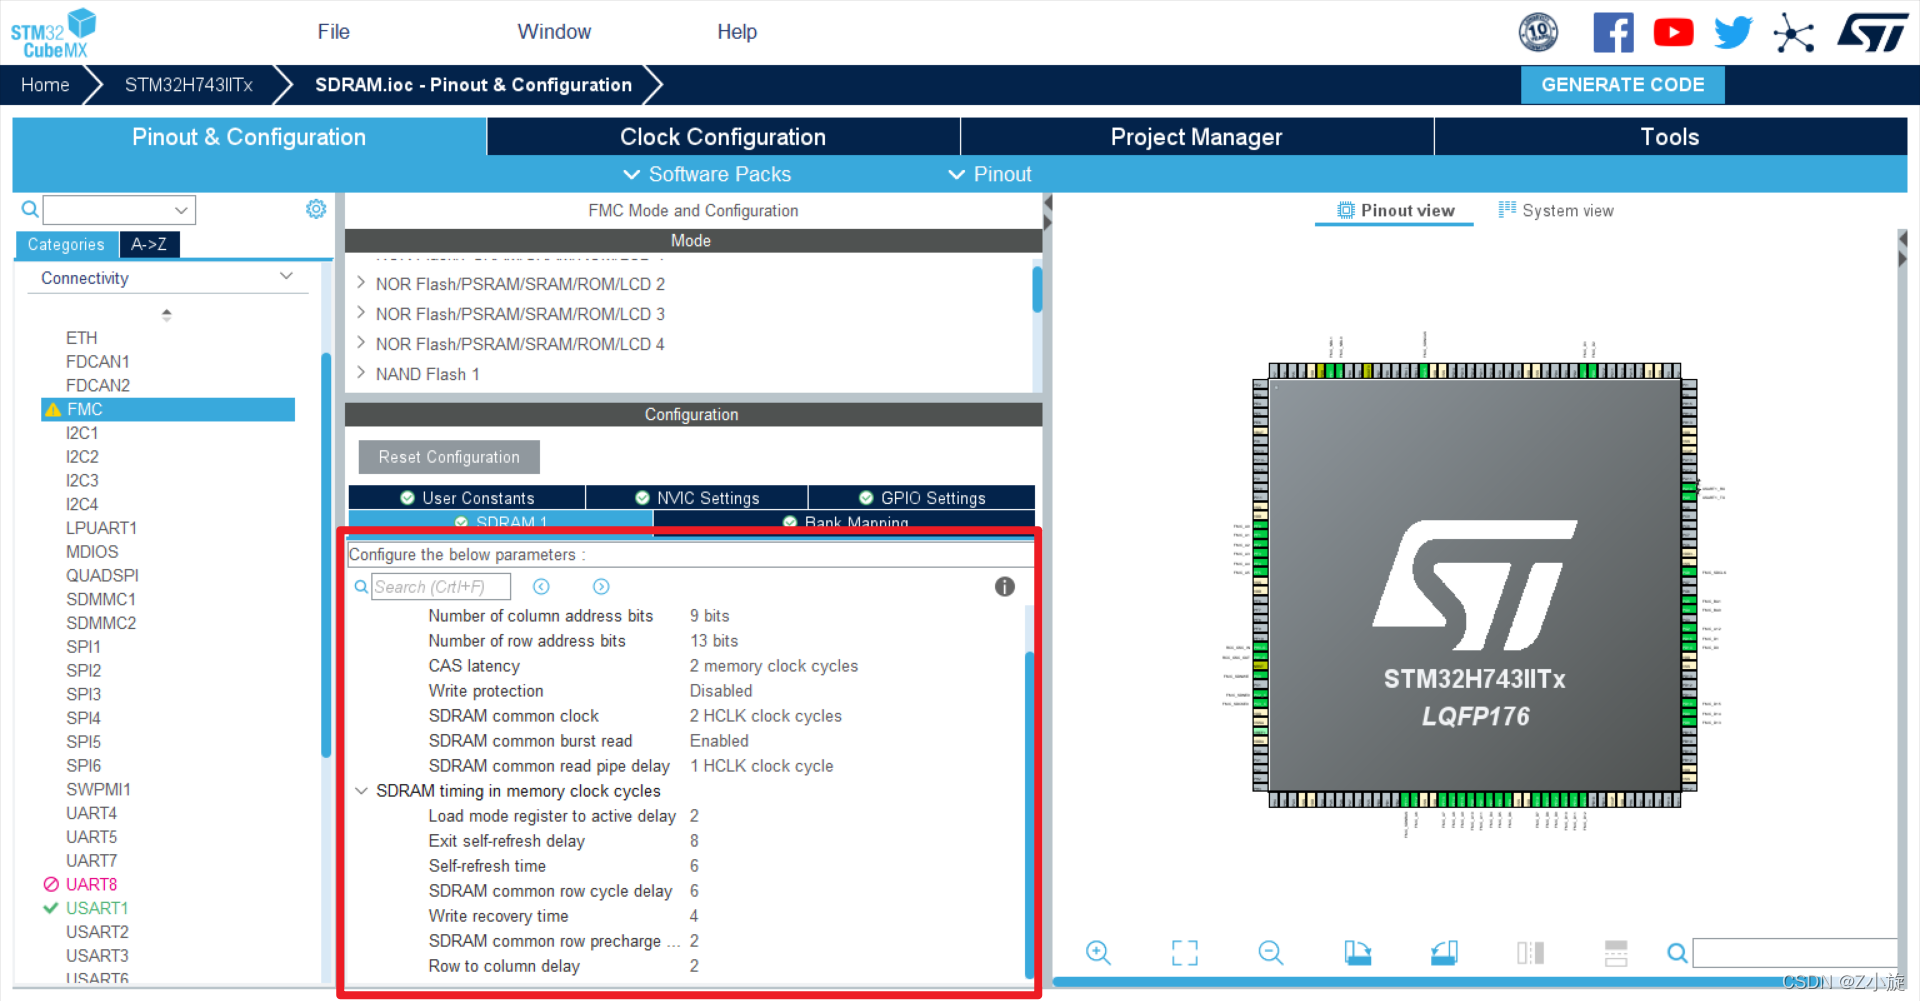Zoom out on the pinout view
The width and height of the screenshot is (1920, 1001).
pyautogui.click(x=1271, y=952)
